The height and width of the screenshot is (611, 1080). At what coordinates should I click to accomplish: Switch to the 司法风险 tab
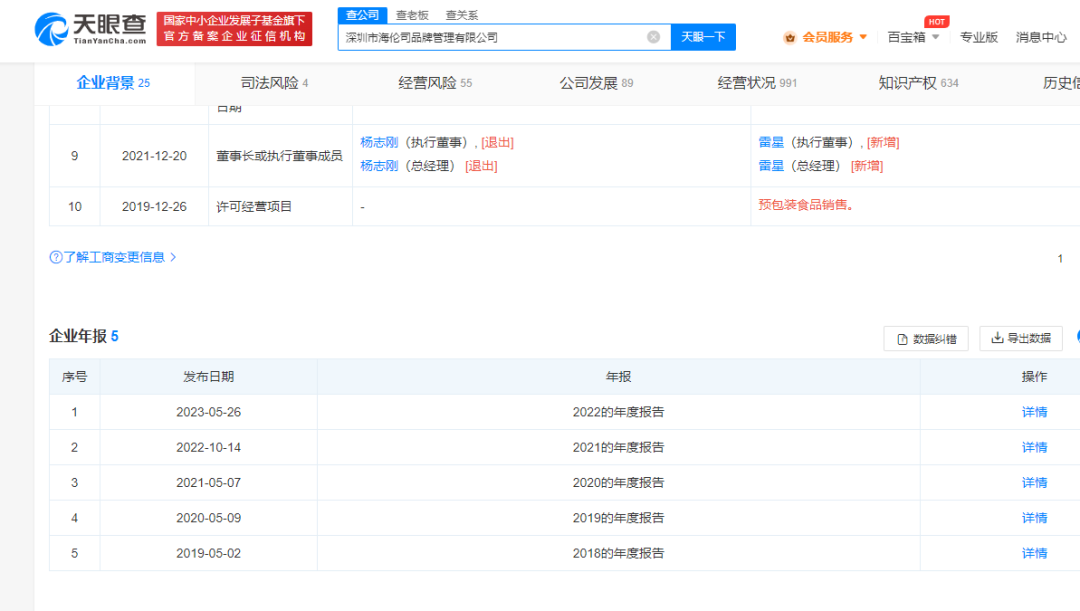coord(274,83)
